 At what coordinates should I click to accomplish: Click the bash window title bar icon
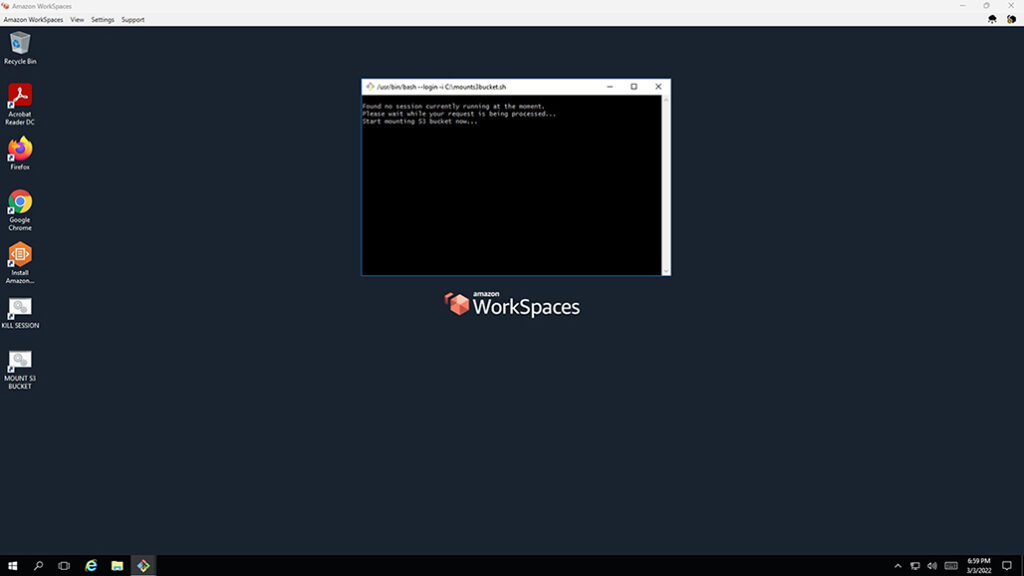370,86
